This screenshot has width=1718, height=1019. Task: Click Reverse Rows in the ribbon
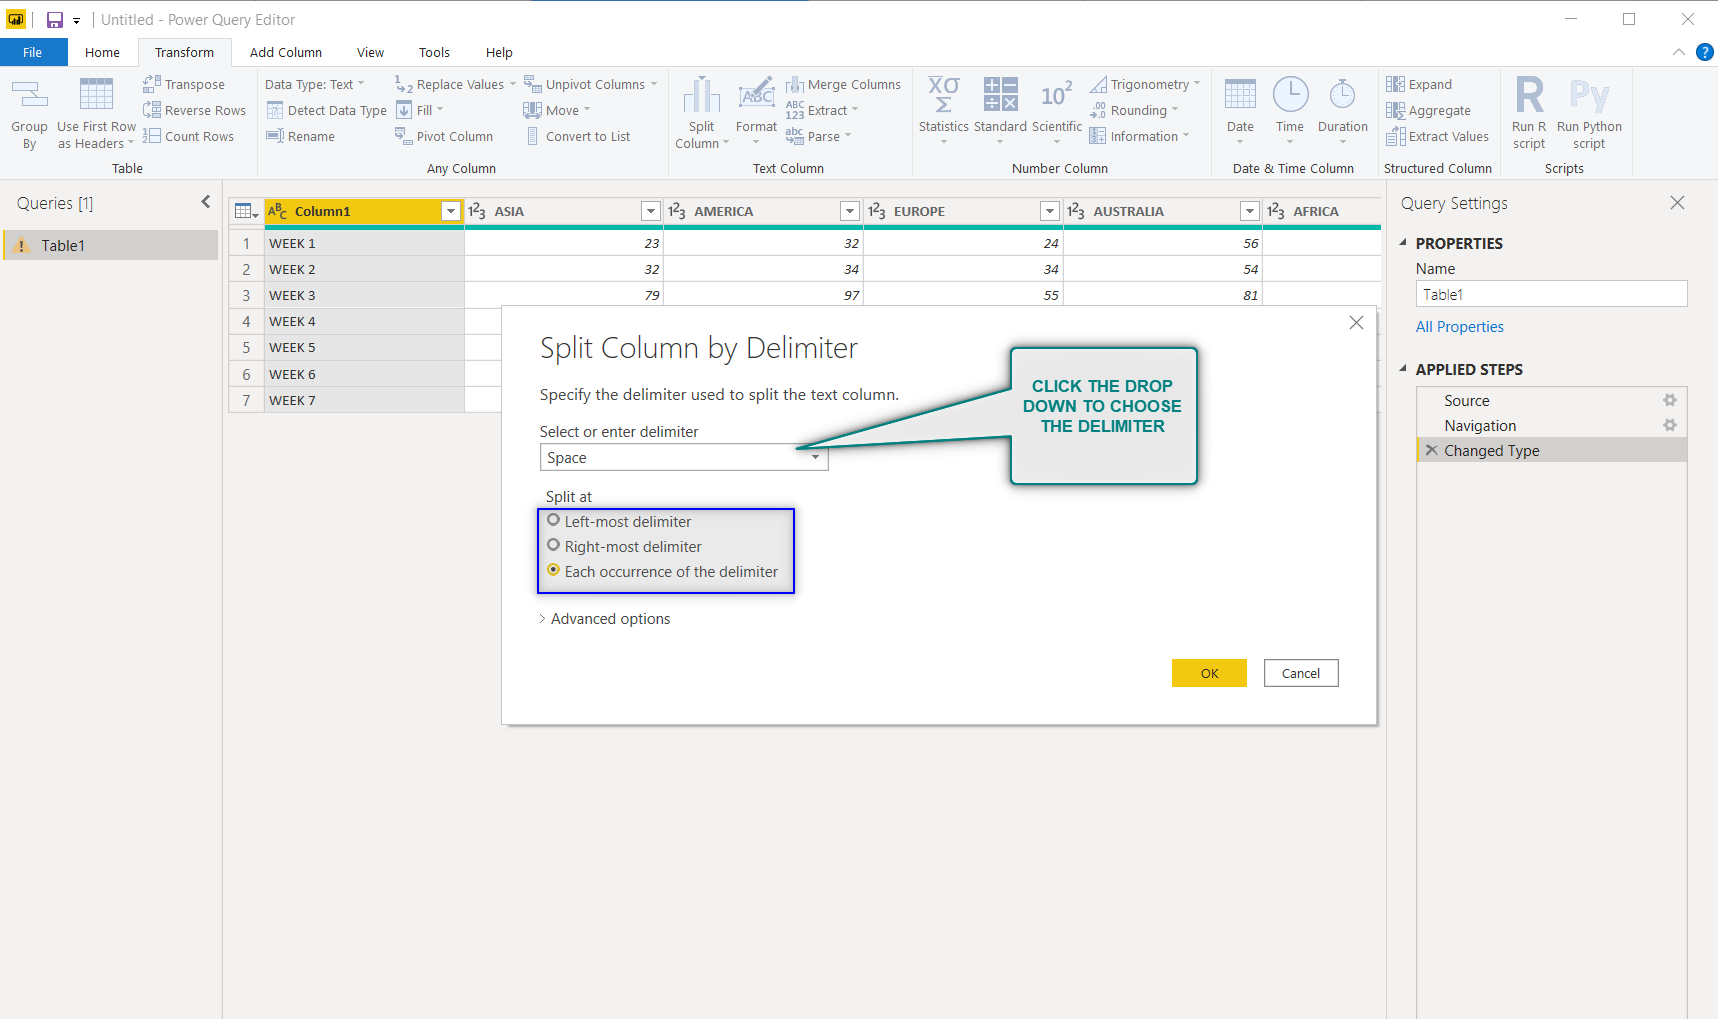tap(194, 110)
